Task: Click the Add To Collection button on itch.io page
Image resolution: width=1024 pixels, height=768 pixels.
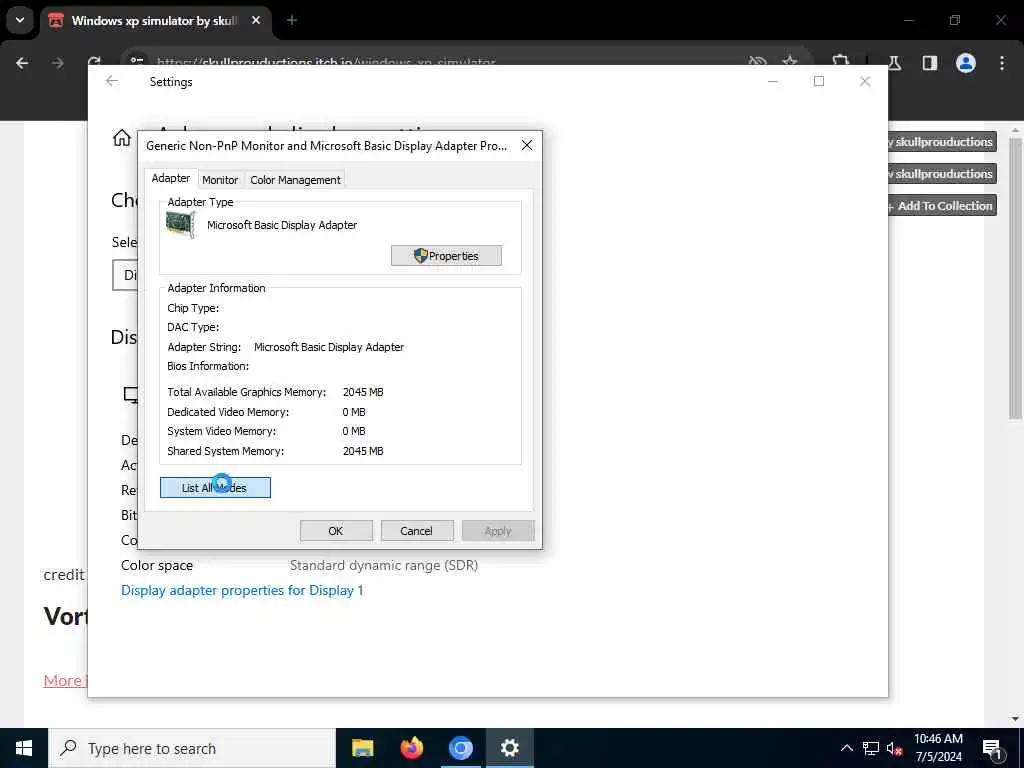Action: [942, 206]
